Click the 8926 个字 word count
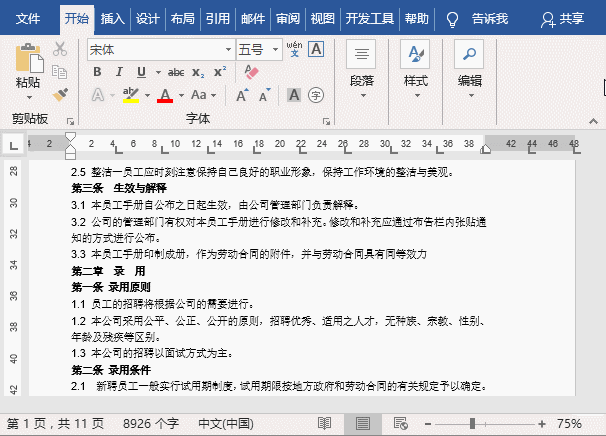Image resolution: width=606 pixels, height=436 pixels. 151,424
